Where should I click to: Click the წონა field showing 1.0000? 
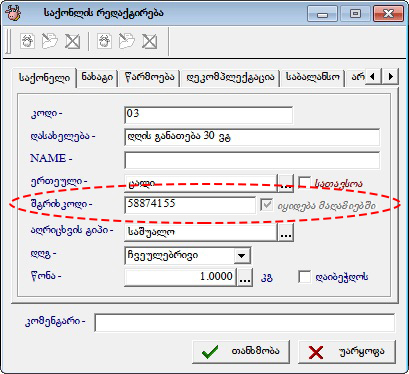[180, 277]
